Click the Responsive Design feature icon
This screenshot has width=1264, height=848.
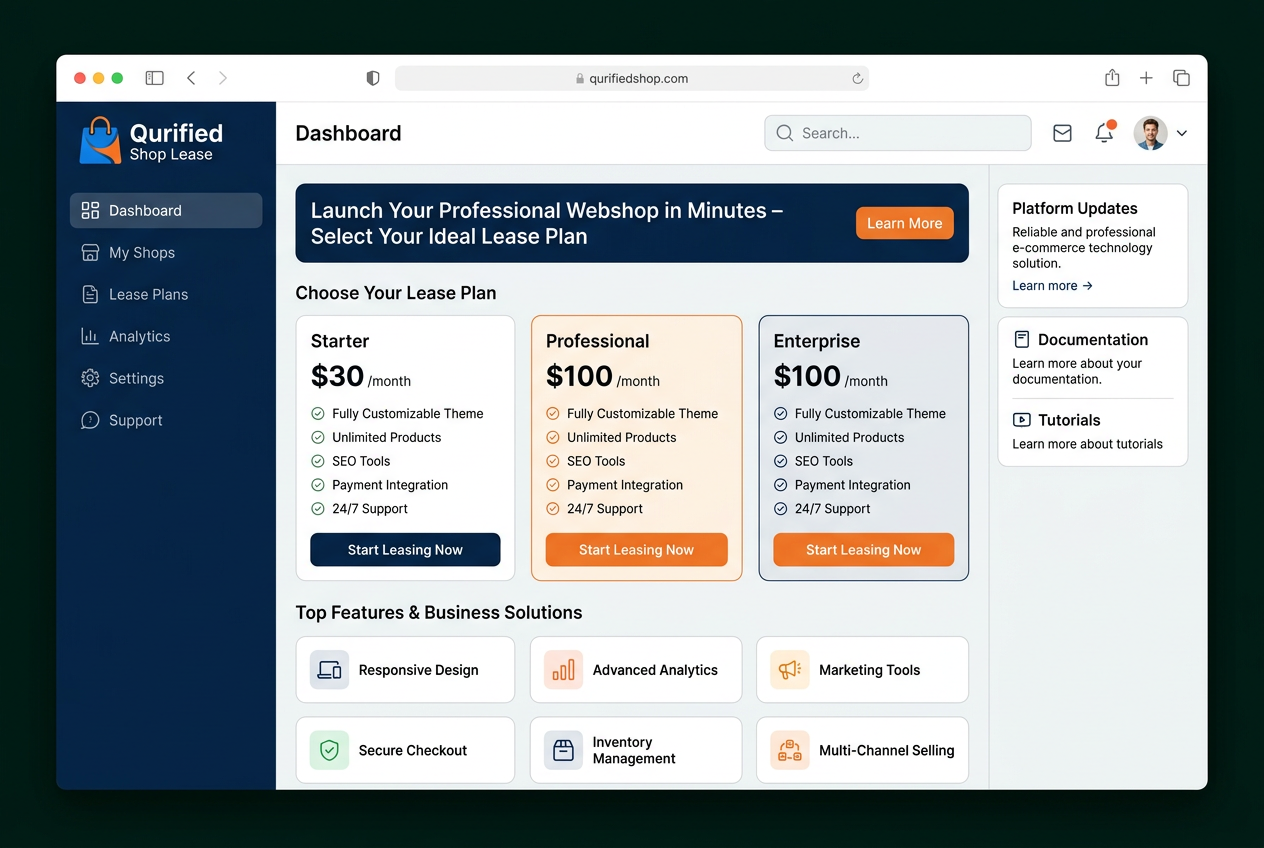coord(329,670)
